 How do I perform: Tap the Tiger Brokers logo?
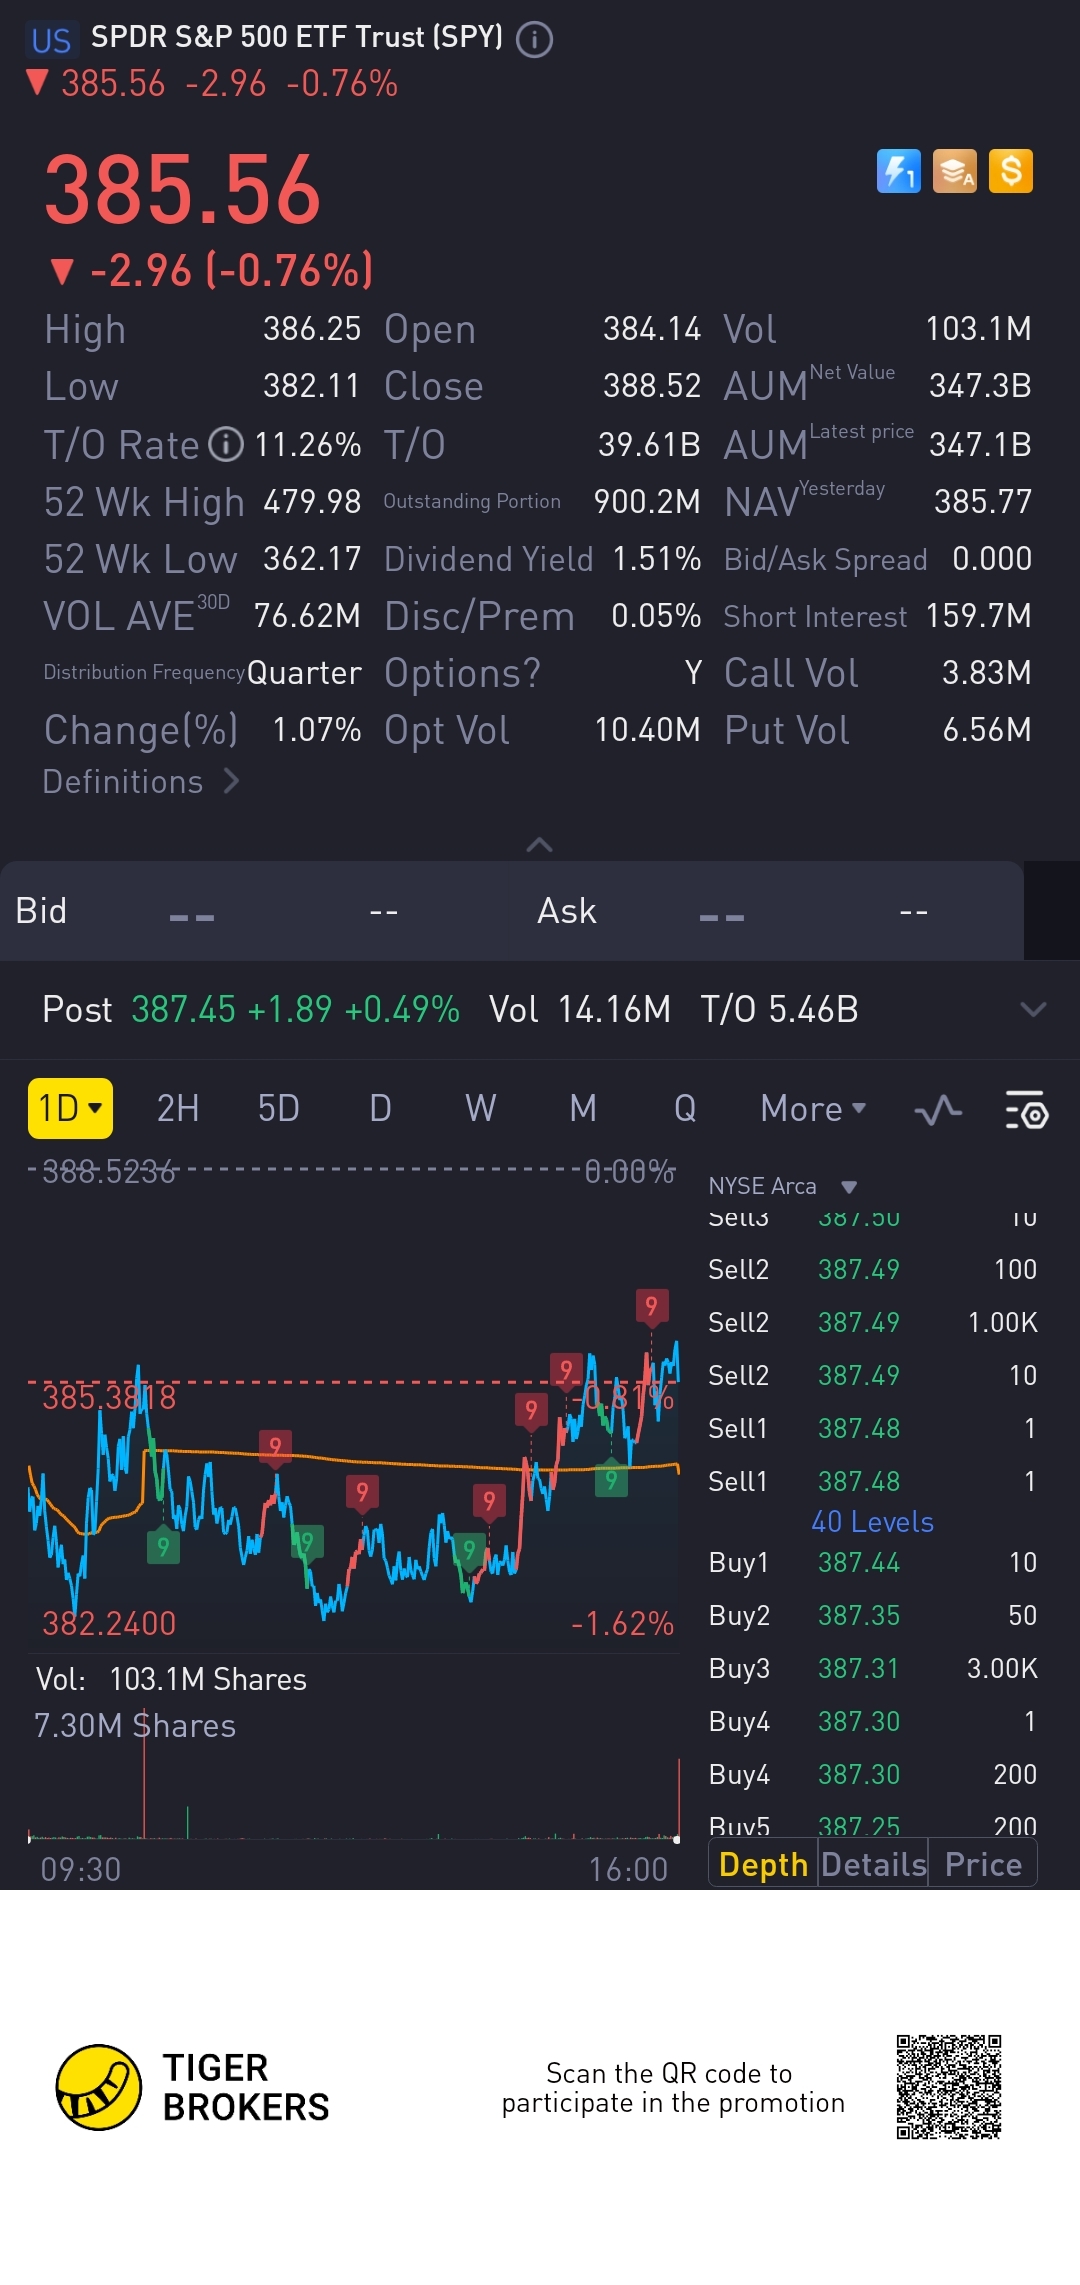click(98, 2087)
